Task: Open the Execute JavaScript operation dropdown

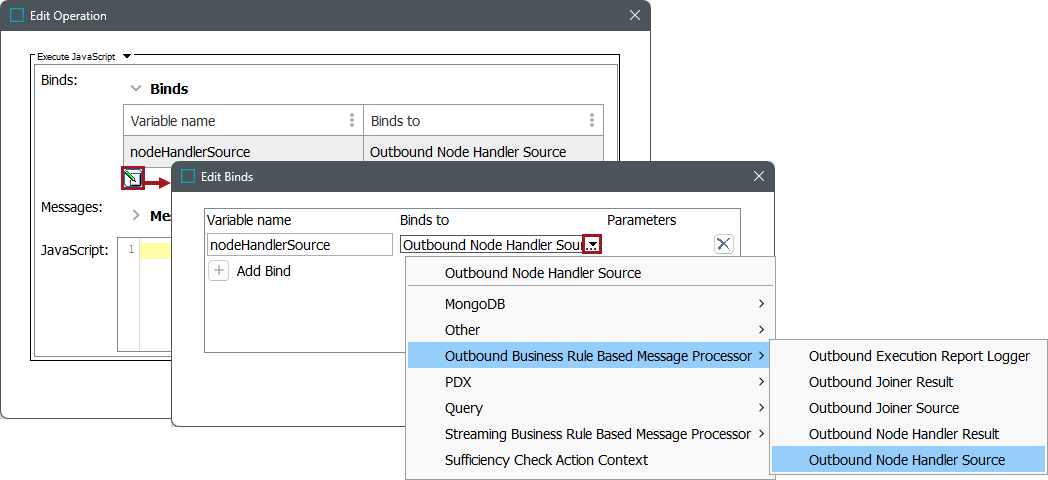Action: (126, 57)
